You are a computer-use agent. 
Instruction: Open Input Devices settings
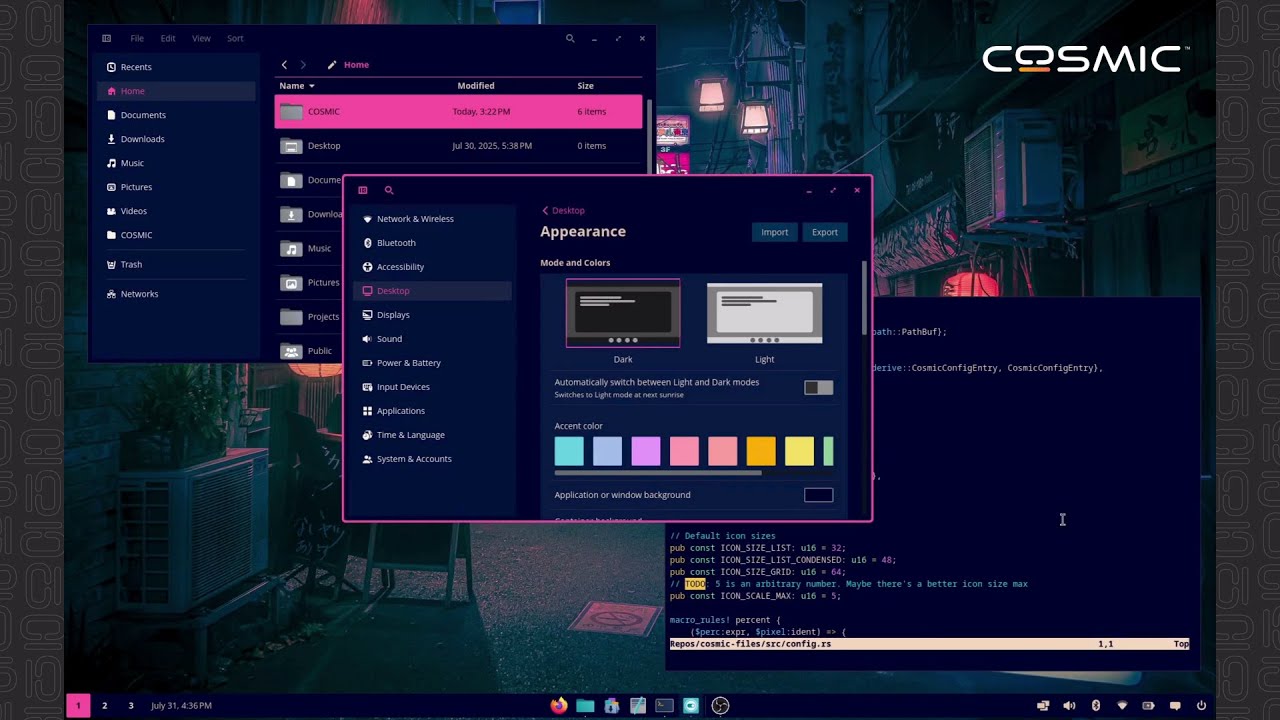pyautogui.click(x=432, y=386)
